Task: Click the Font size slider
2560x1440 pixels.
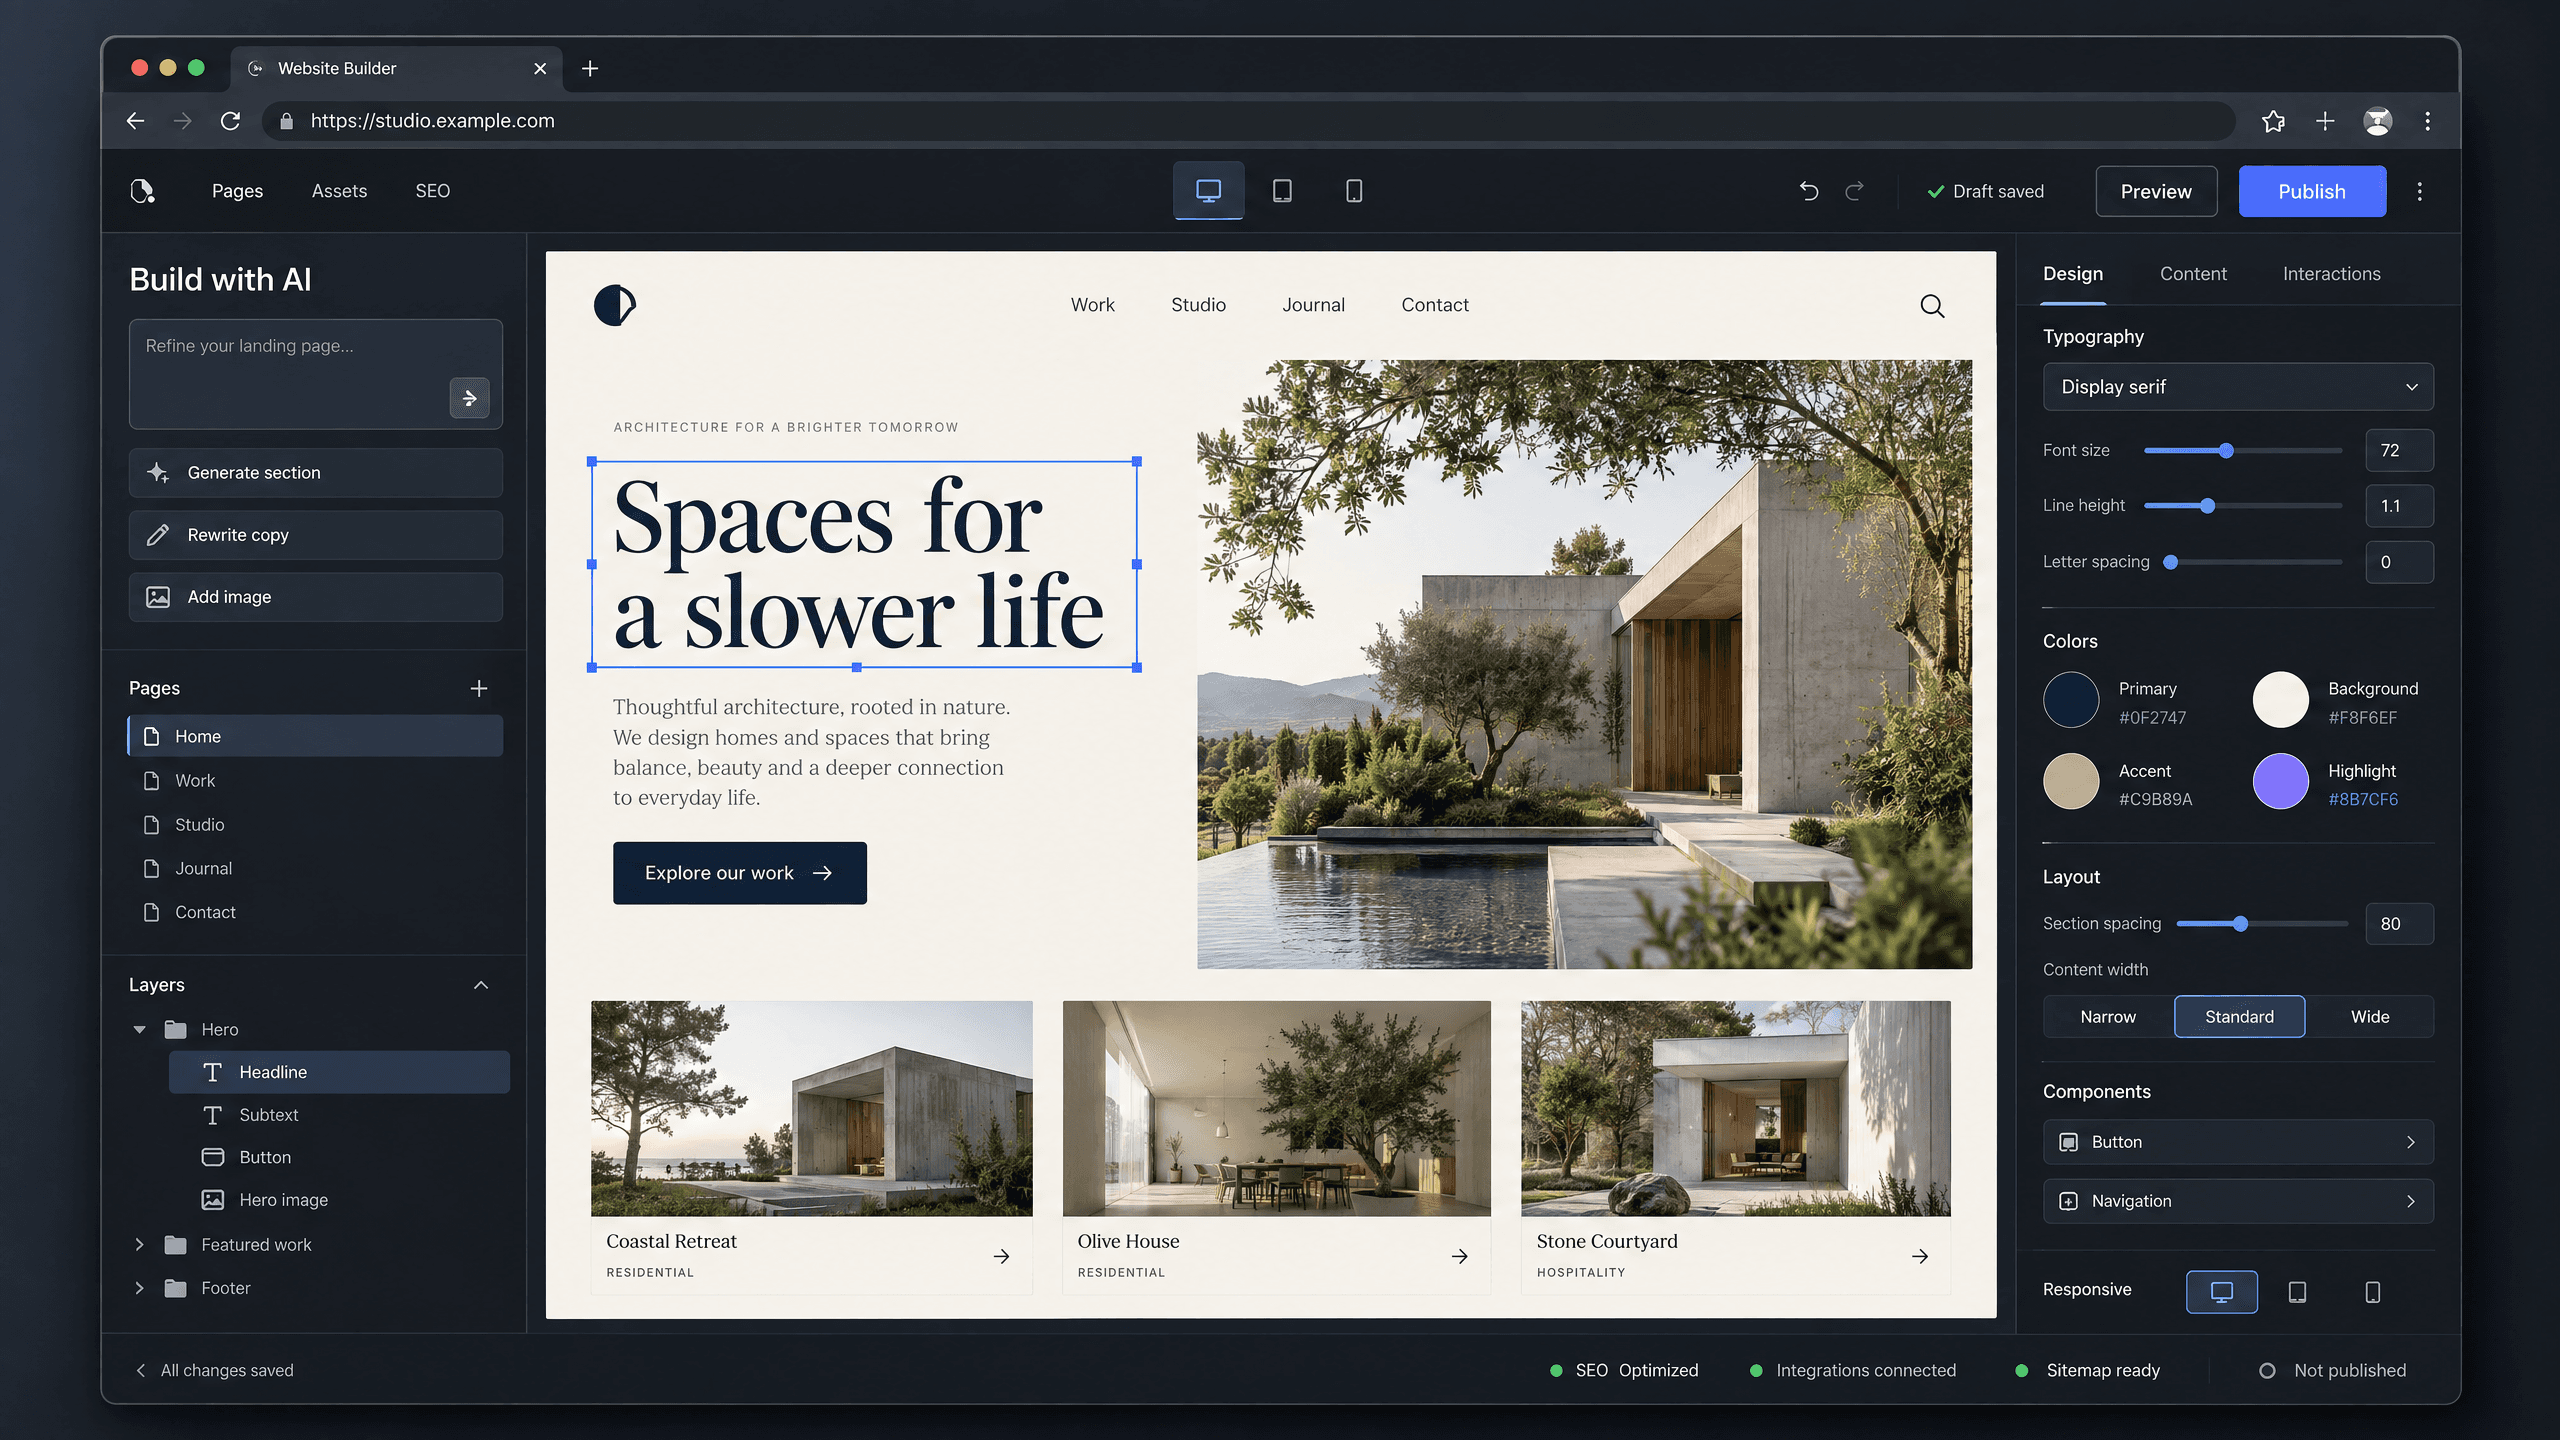Action: [2242, 451]
